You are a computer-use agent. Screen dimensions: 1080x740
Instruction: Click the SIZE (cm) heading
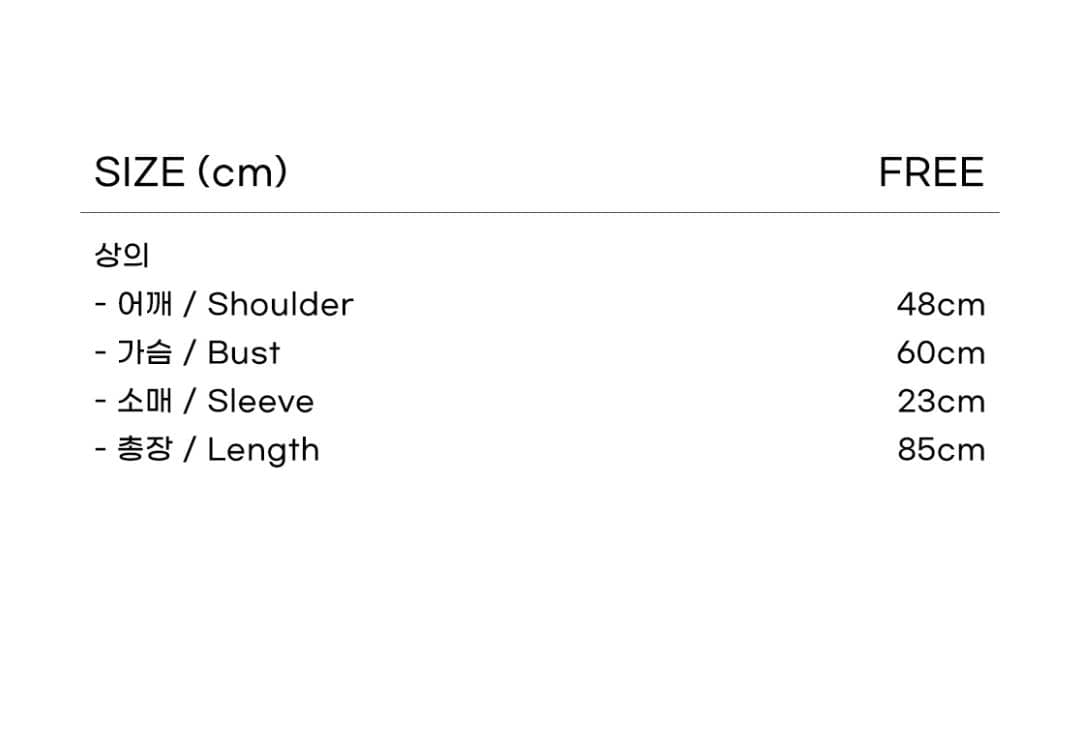(191, 172)
